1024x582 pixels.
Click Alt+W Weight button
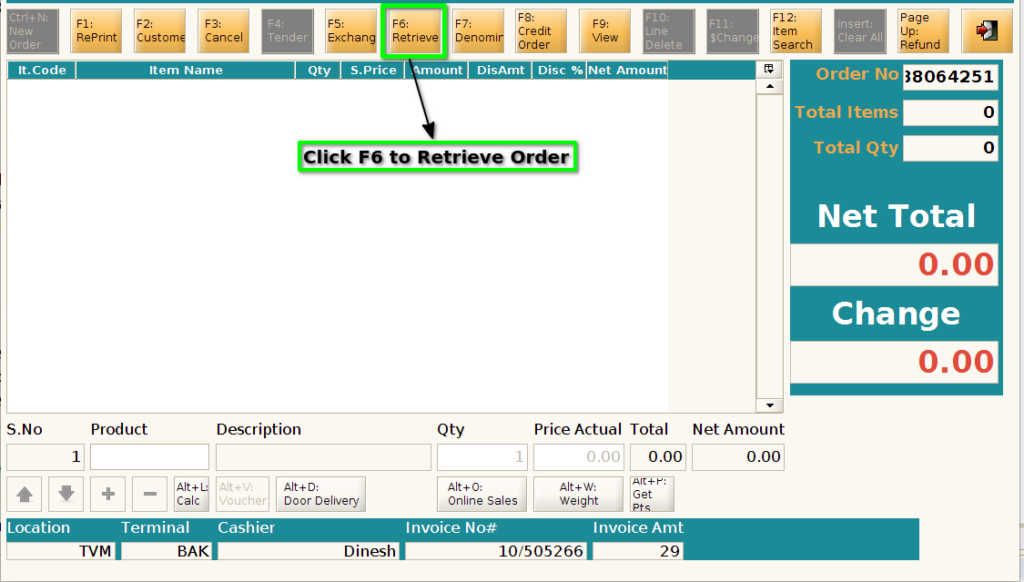(579, 494)
